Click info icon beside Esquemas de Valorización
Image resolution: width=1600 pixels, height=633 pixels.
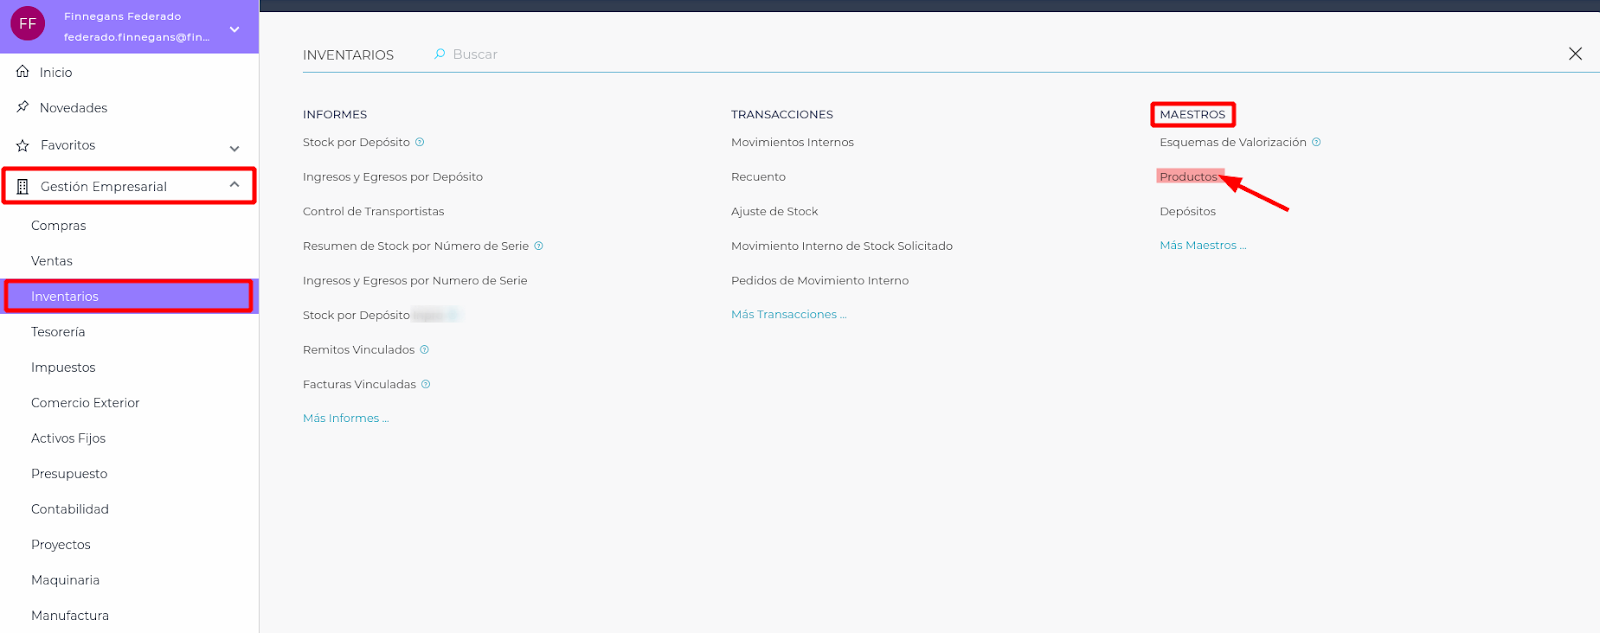pyautogui.click(x=1316, y=142)
